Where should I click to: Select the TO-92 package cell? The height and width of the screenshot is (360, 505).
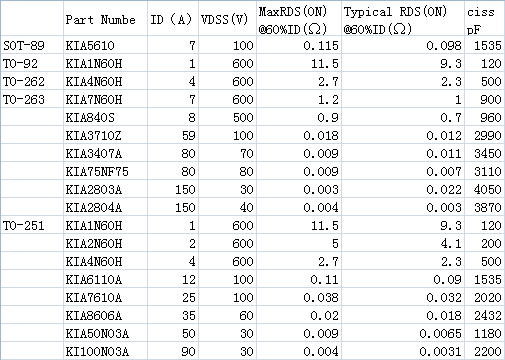point(32,63)
